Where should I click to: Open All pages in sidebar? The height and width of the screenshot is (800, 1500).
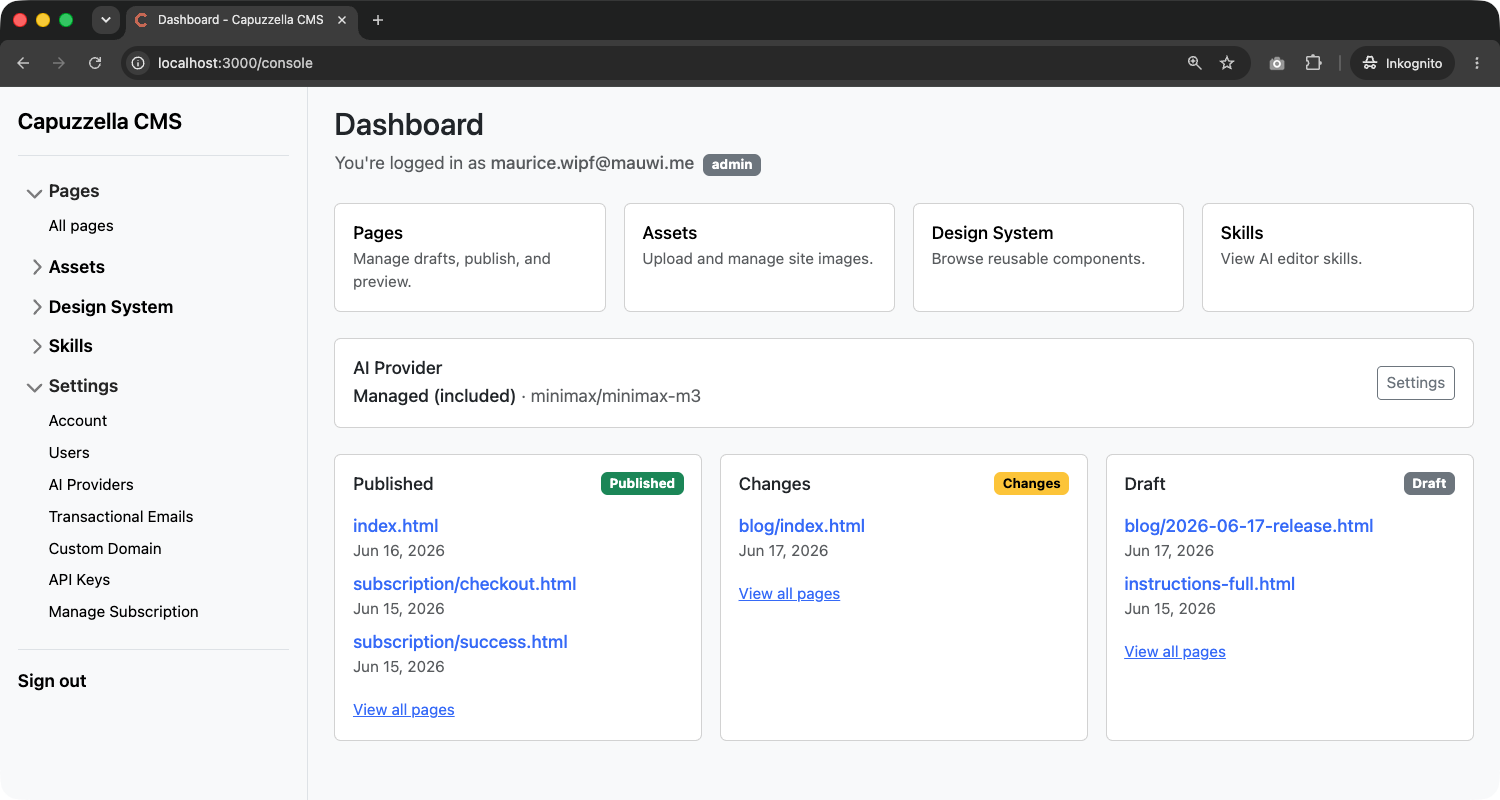81,226
